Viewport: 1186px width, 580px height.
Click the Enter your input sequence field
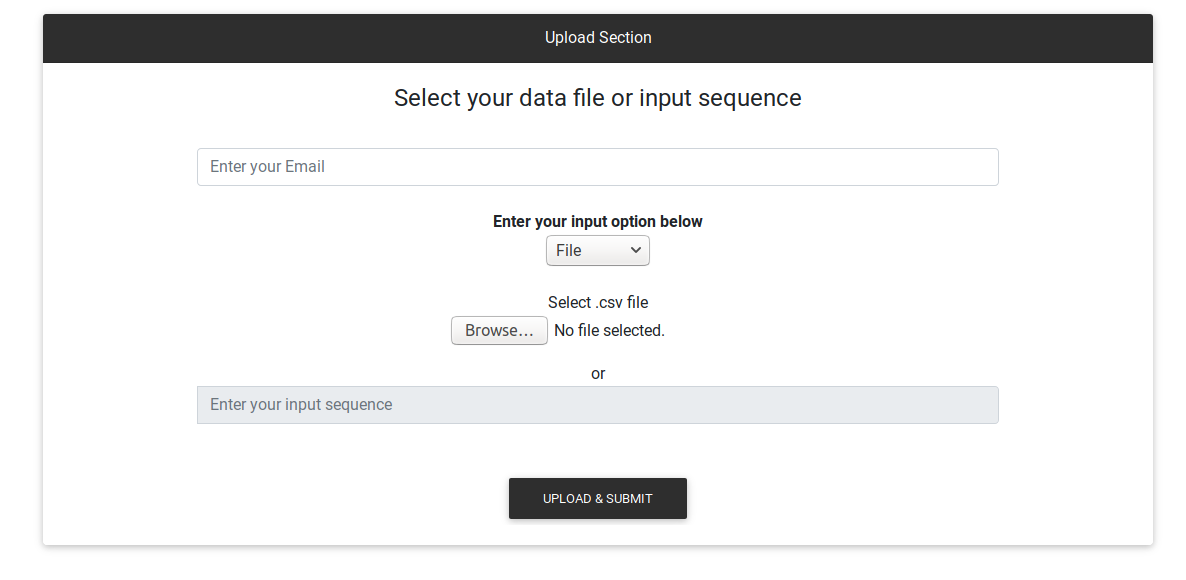click(597, 405)
